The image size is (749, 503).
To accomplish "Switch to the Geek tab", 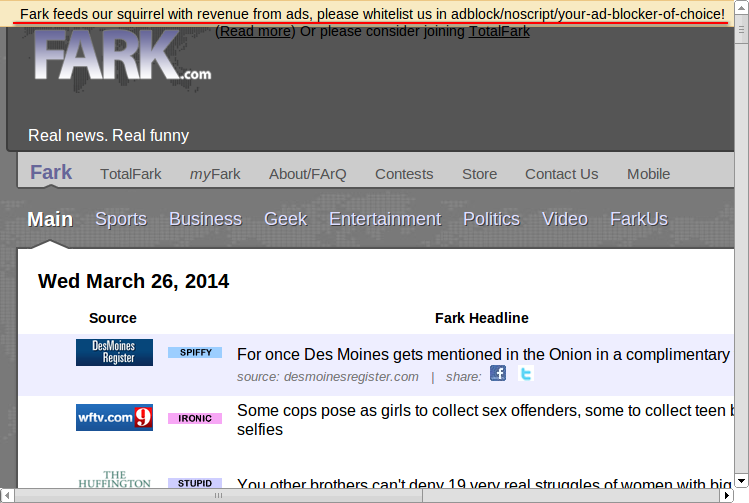I will tap(285, 219).
